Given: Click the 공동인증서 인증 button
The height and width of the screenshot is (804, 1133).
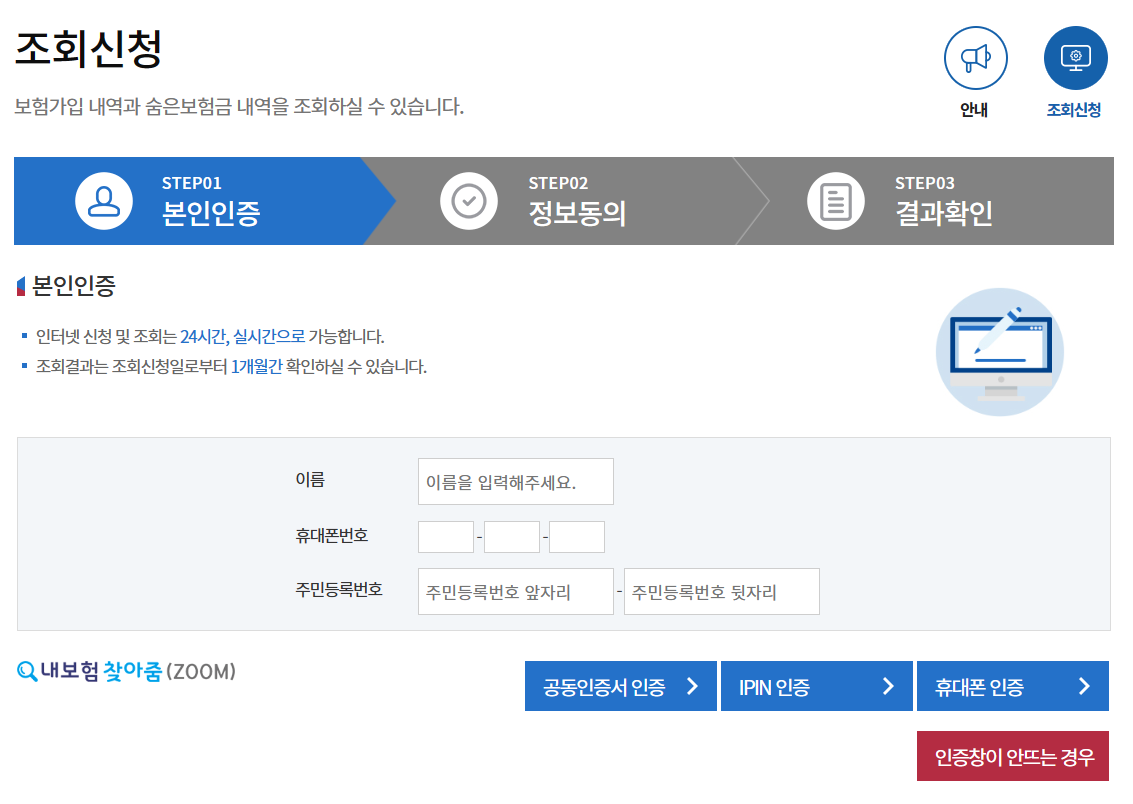Looking at the screenshot, I should 621,686.
